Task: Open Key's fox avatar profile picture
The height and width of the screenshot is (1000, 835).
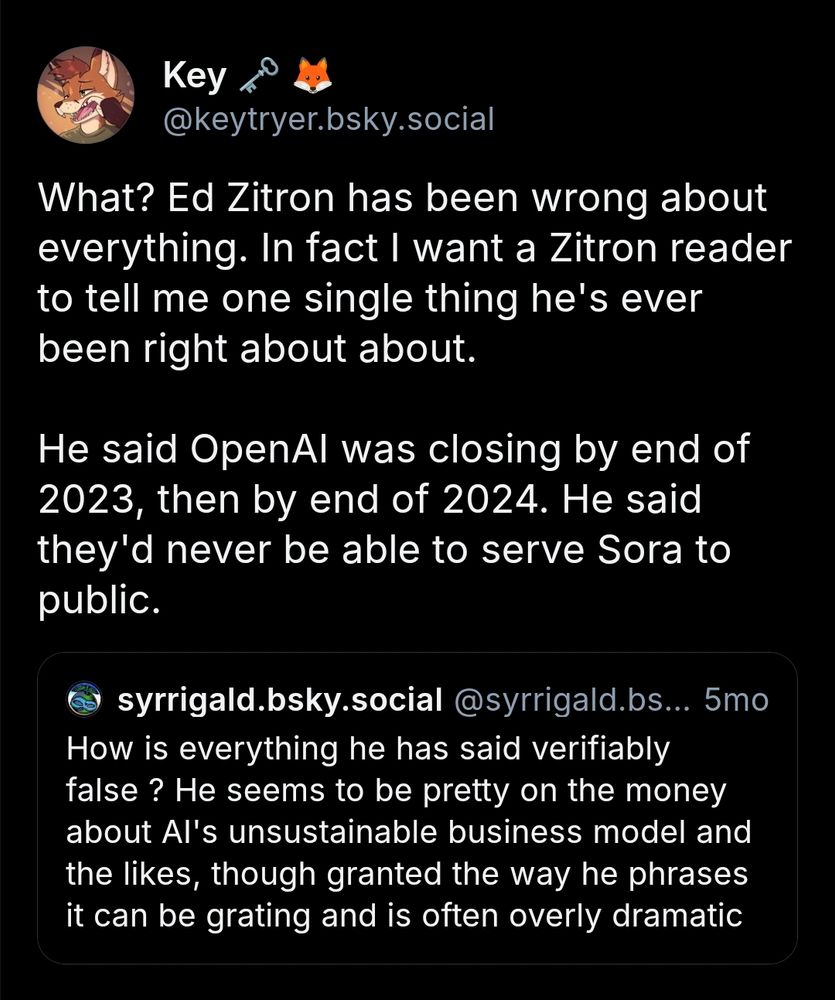Action: (x=85, y=95)
